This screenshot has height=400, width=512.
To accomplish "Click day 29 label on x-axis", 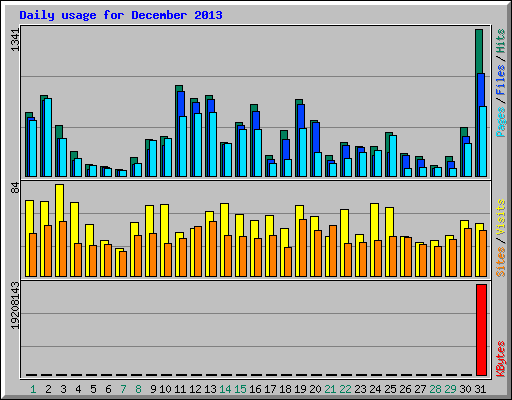I will pos(450,389).
